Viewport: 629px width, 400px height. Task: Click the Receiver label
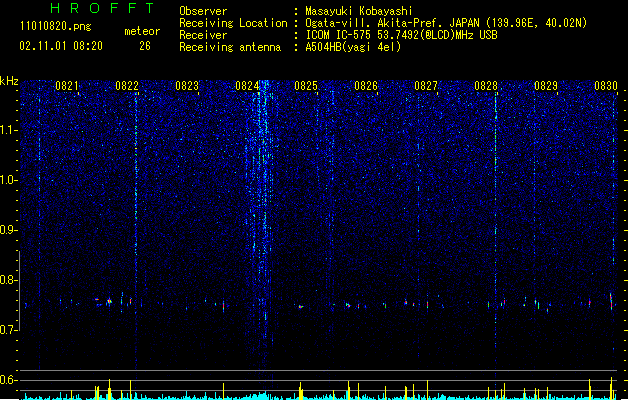203,35
